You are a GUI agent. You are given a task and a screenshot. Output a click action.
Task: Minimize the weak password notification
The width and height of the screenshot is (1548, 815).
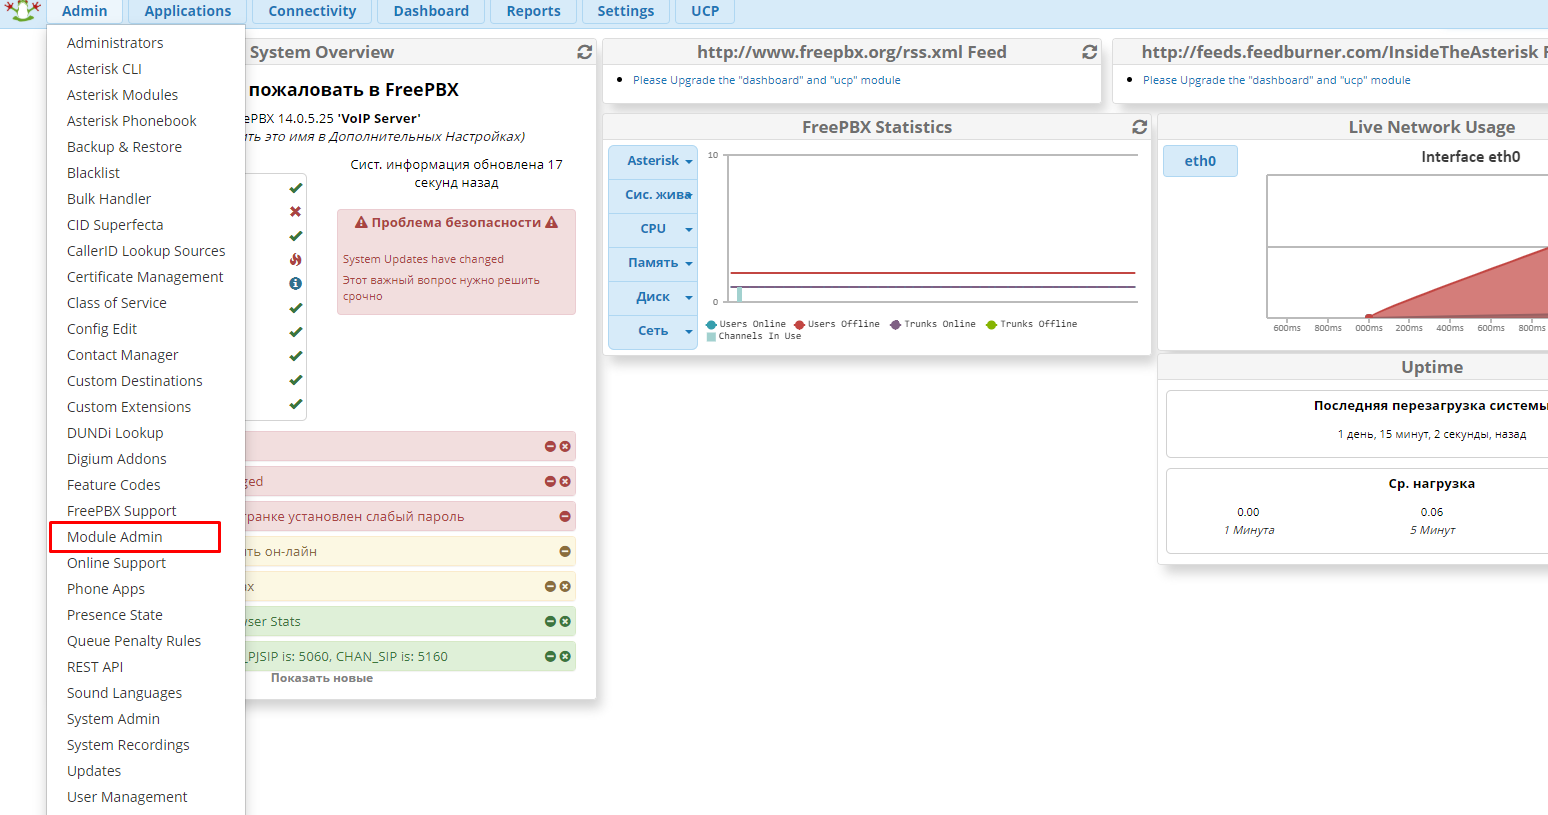click(x=565, y=517)
